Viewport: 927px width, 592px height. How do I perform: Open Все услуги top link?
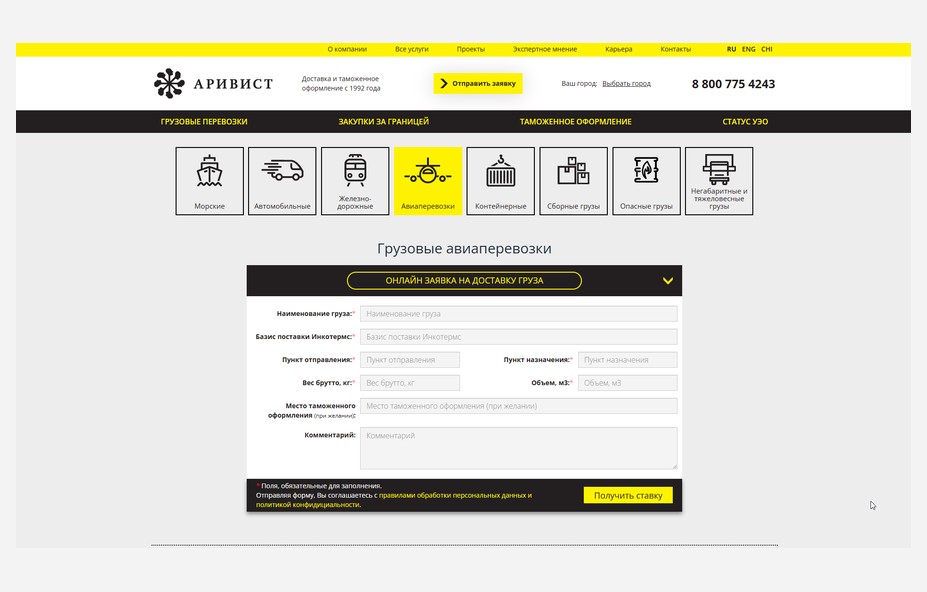coord(411,49)
